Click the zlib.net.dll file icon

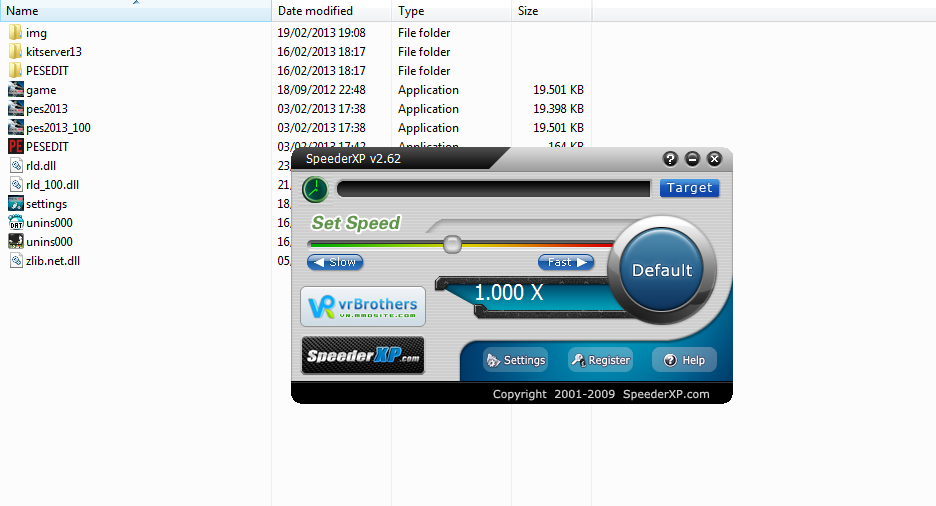(16, 261)
